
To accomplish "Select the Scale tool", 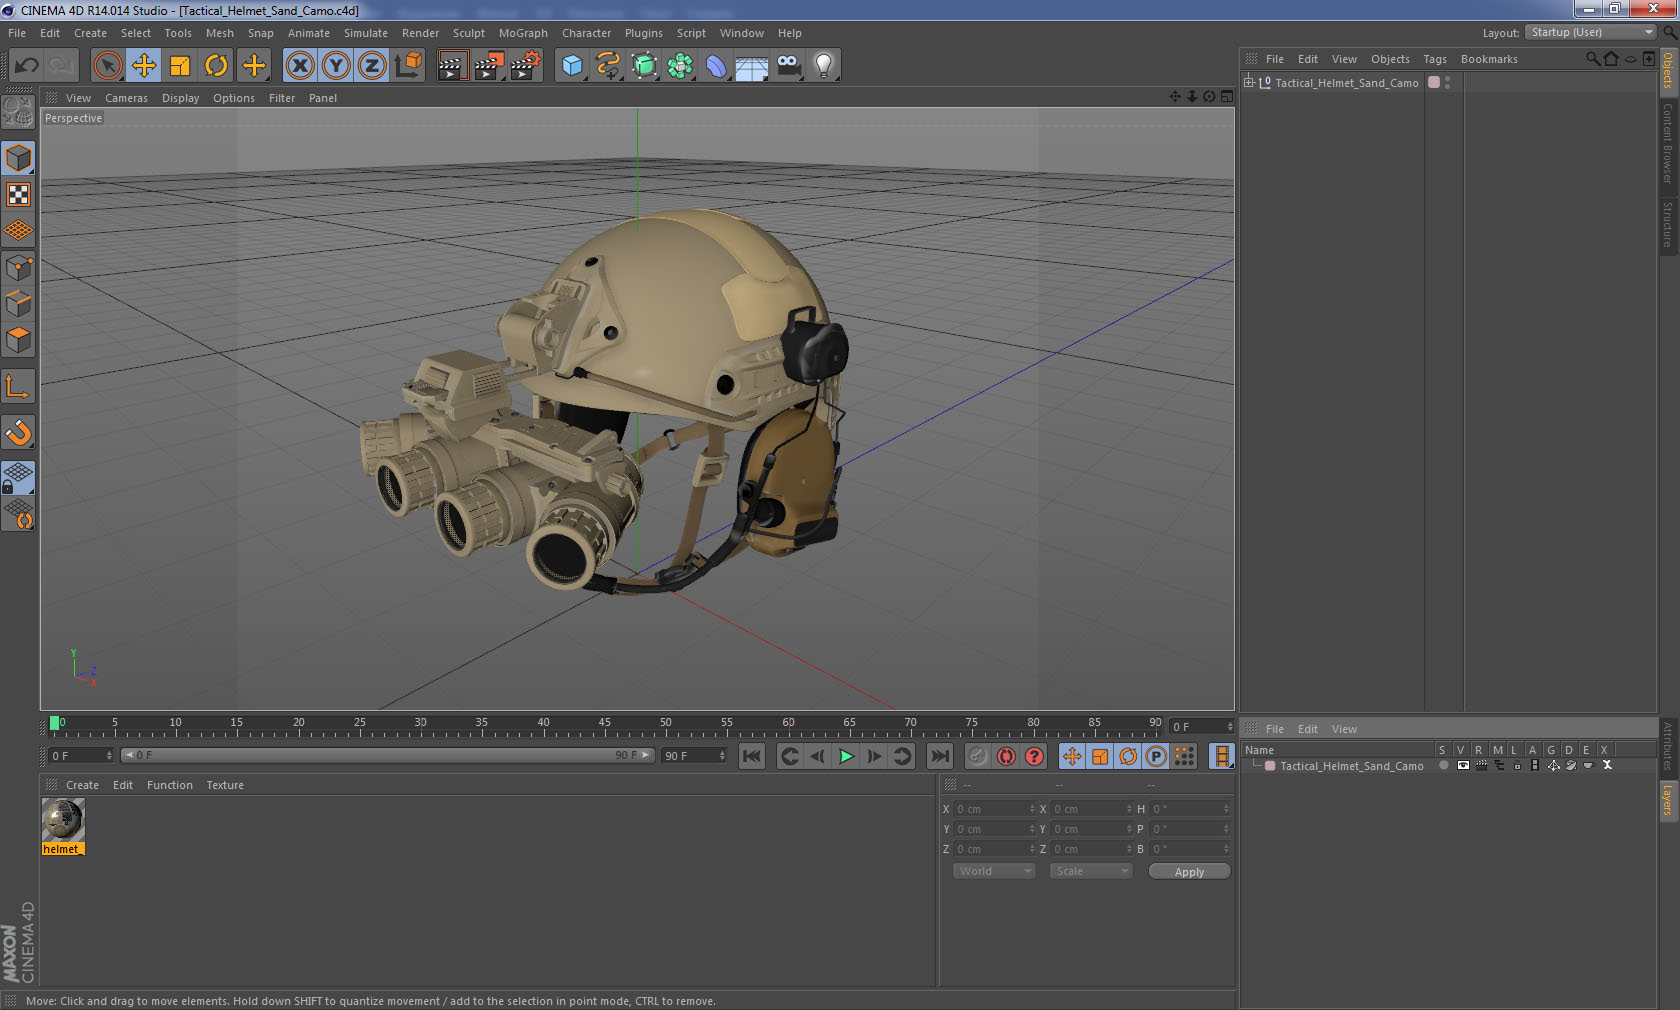I will [180, 66].
